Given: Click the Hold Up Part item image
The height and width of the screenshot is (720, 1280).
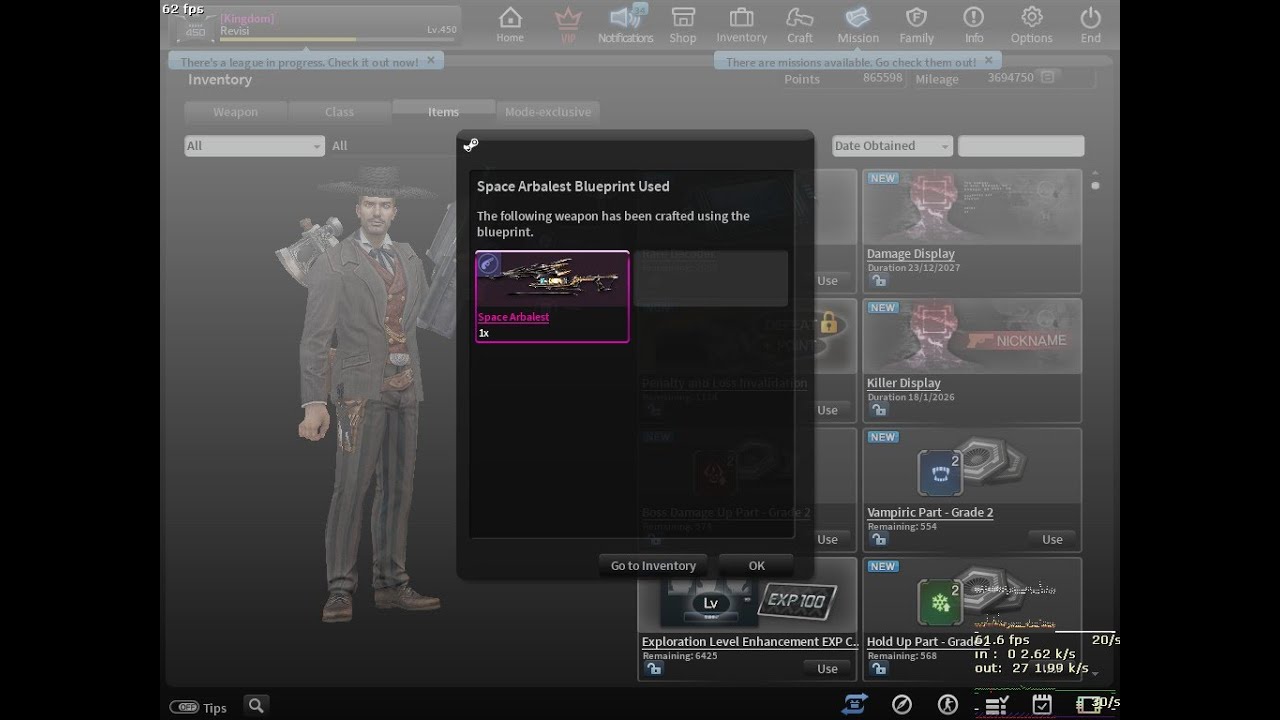Looking at the screenshot, I should tap(972, 596).
